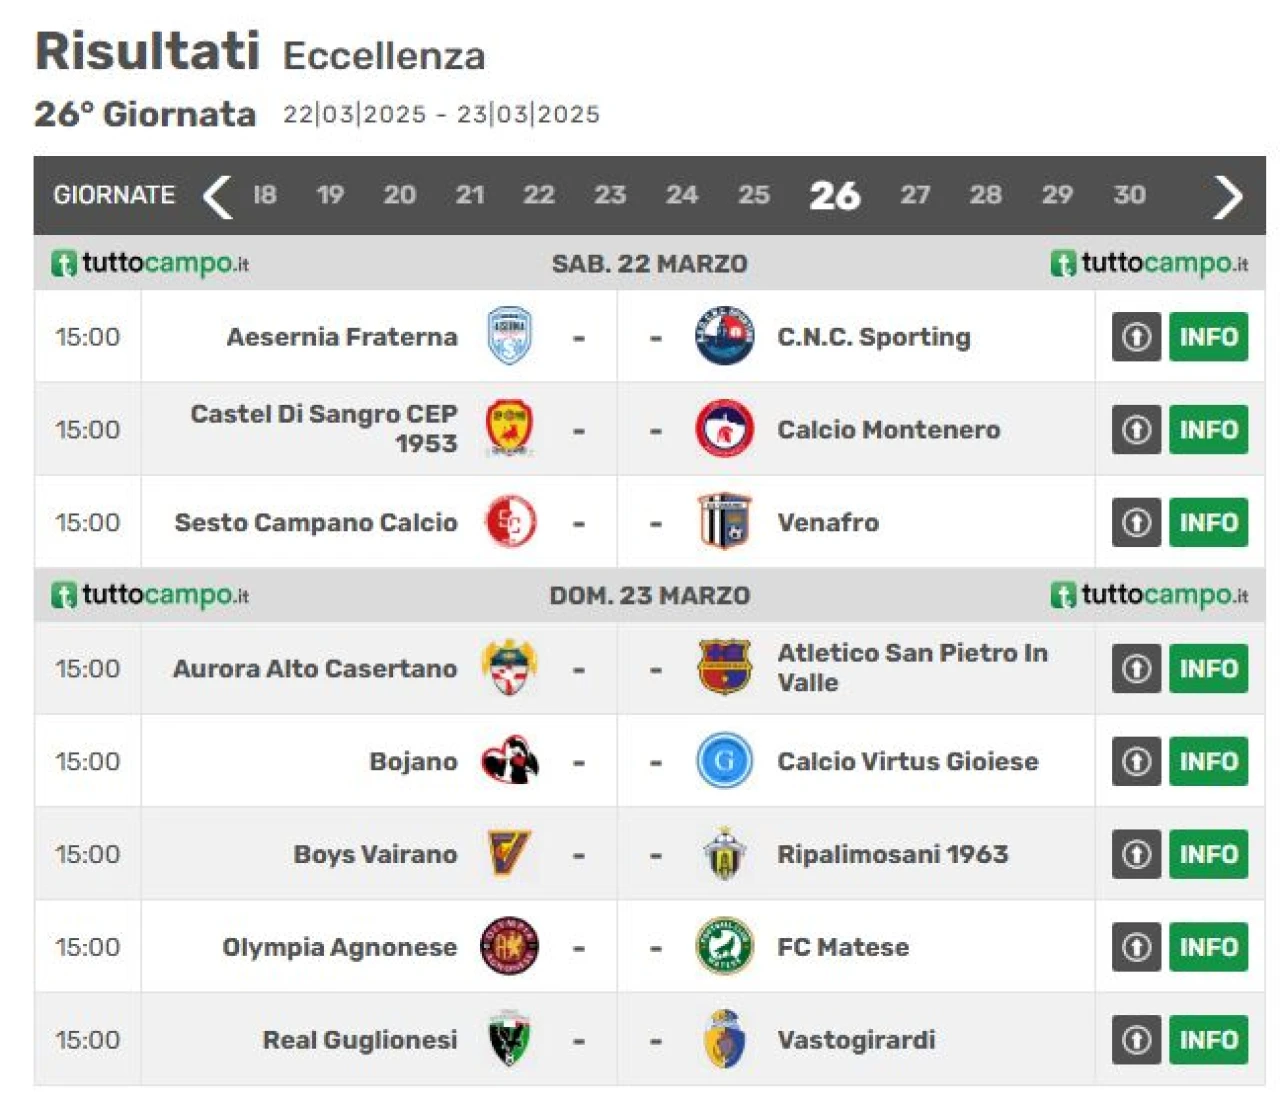1280x1102 pixels.
Task: Open the Ripalimosani 1963 team link
Action: click(x=893, y=854)
